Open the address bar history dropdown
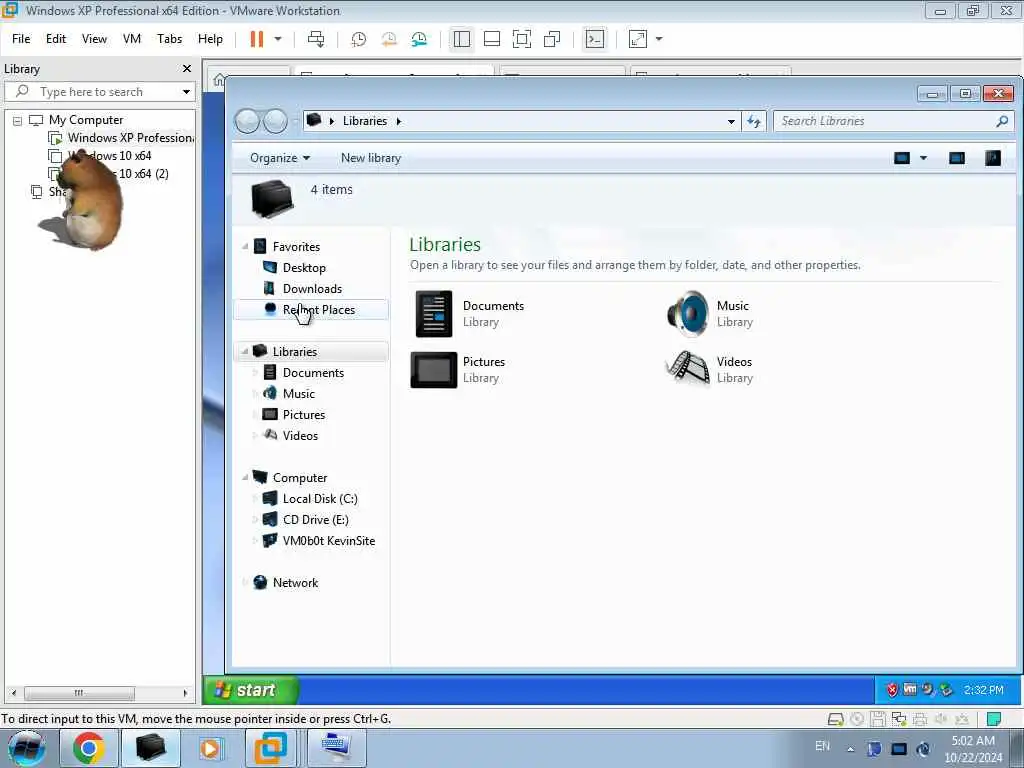The width and height of the screenshot is (1024, 768). [x=731, y=121]
